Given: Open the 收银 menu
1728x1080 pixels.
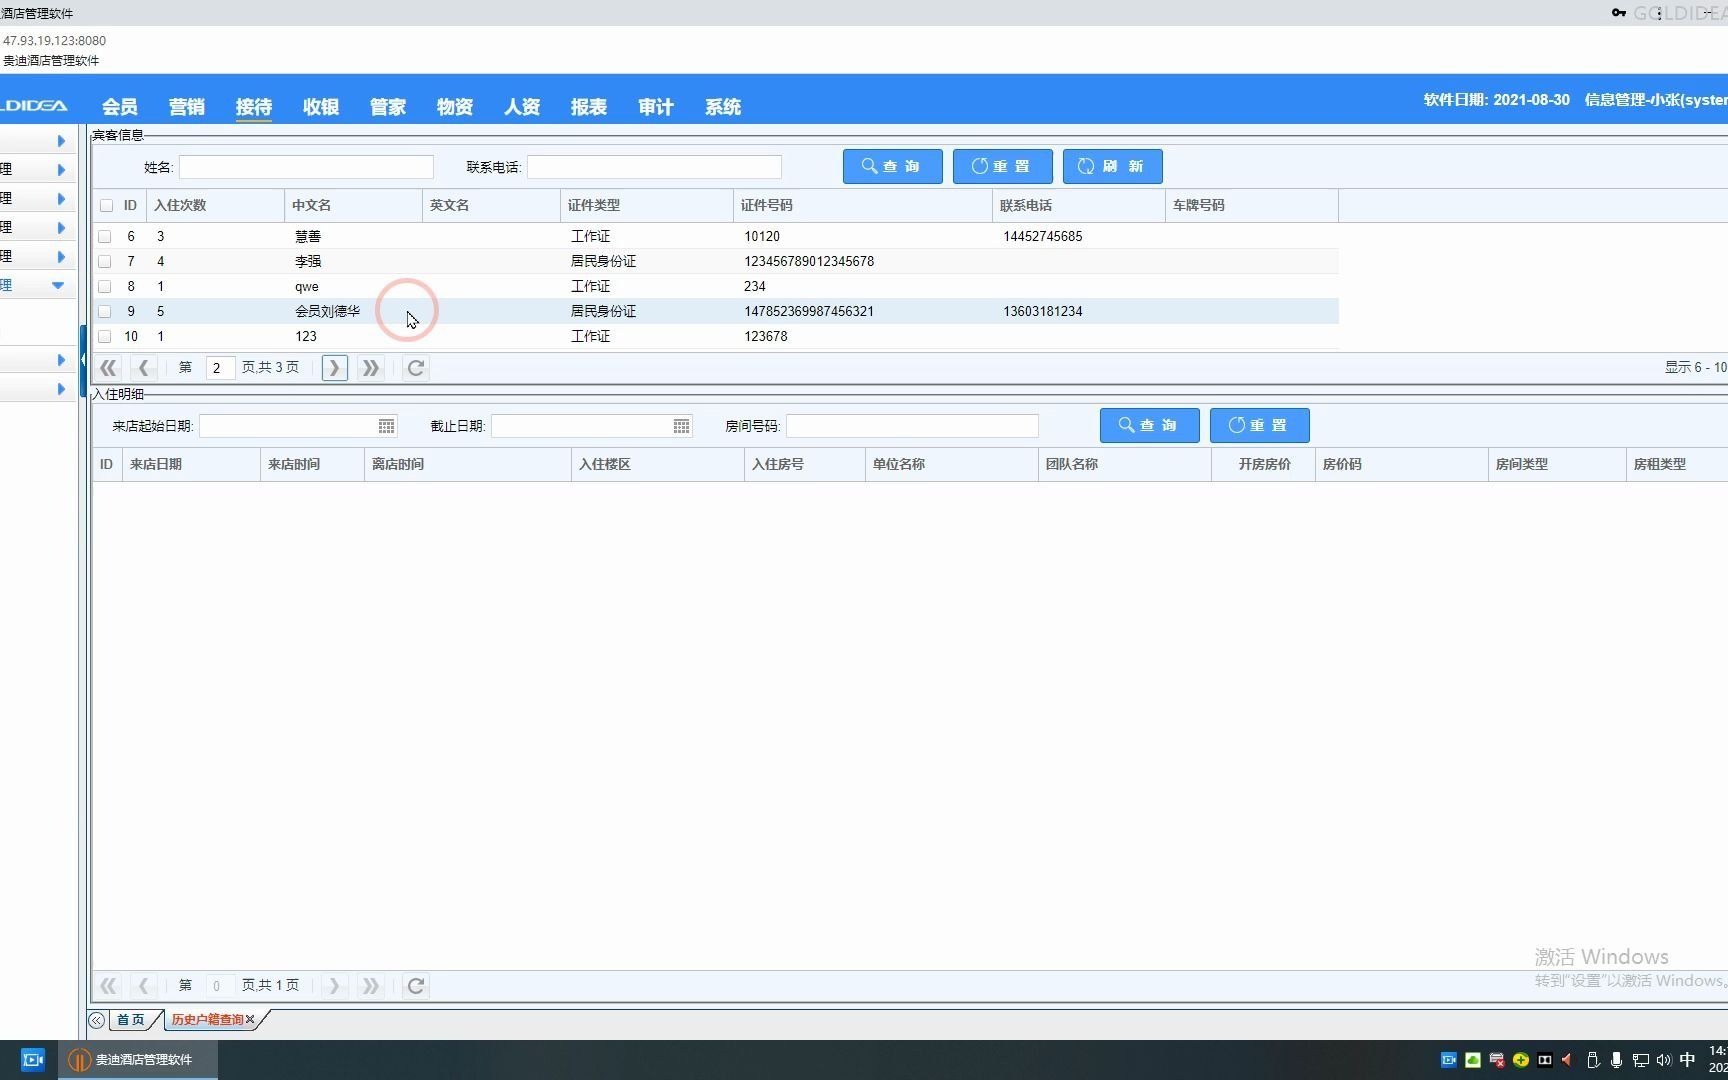Looking at the screenshot, I should tap(321, 107).
